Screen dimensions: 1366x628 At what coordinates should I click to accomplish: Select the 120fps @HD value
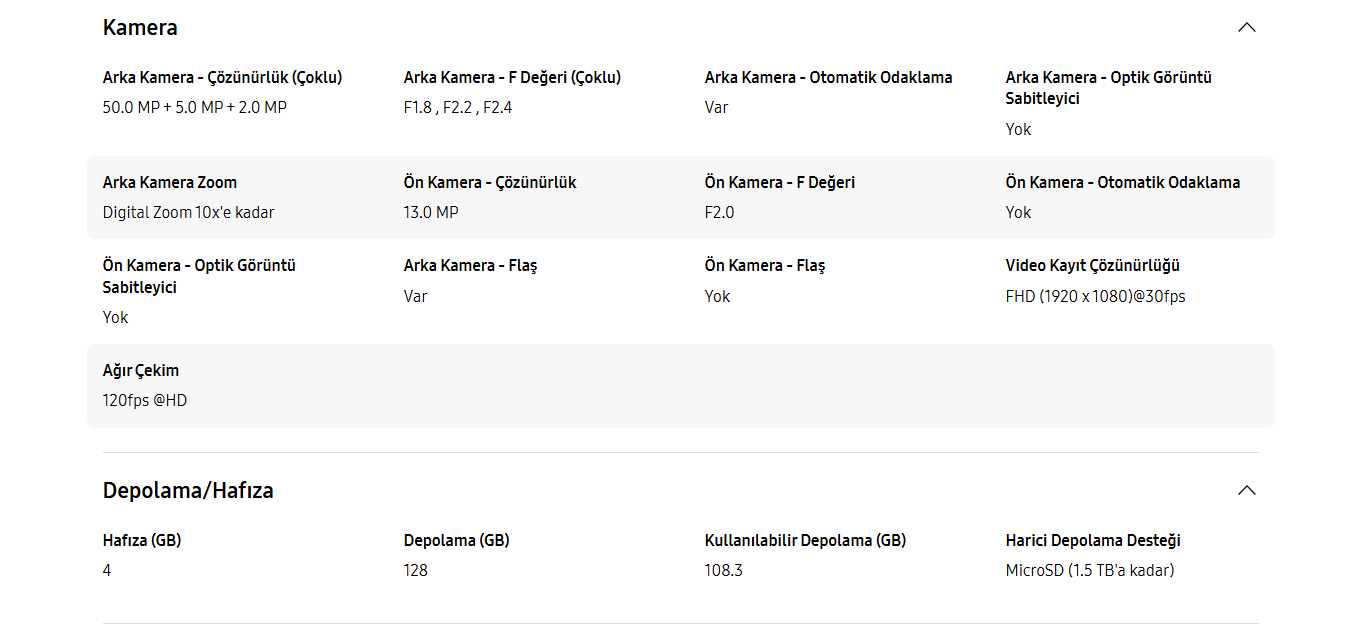click(x=145, y=400)
